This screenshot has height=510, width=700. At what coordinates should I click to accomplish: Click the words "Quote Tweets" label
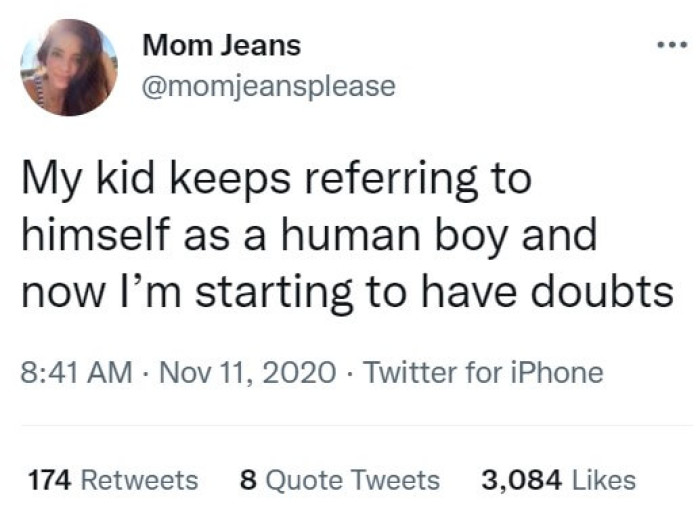coord(353,480)
